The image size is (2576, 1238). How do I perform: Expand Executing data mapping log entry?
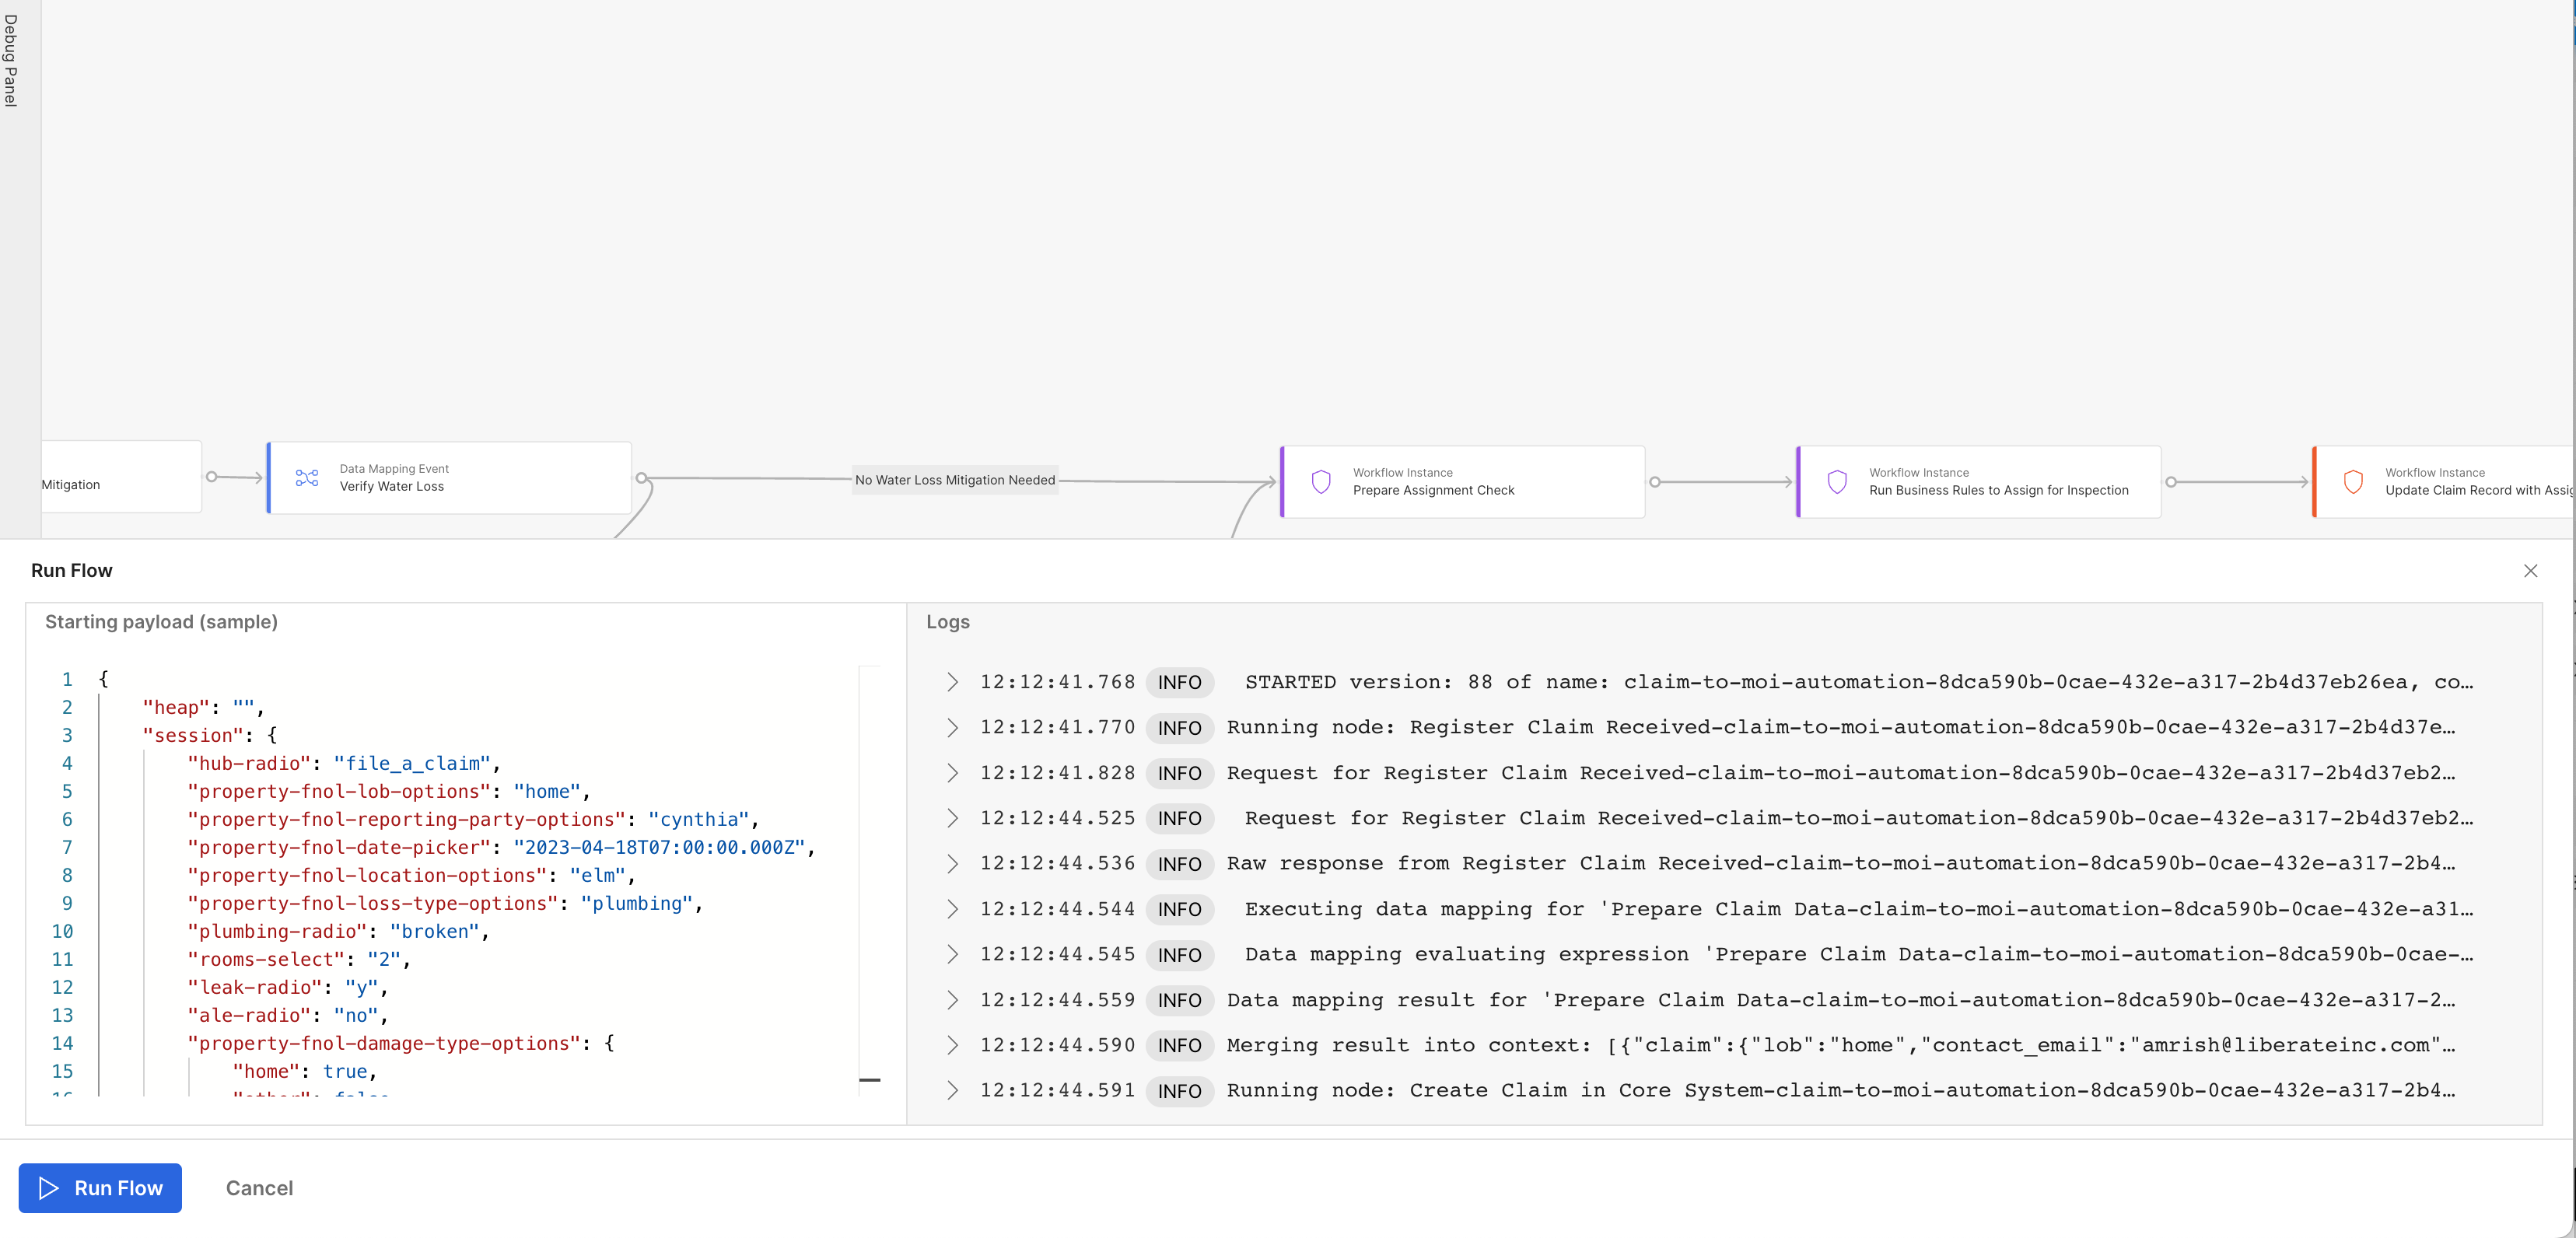(x=952, y=909)
